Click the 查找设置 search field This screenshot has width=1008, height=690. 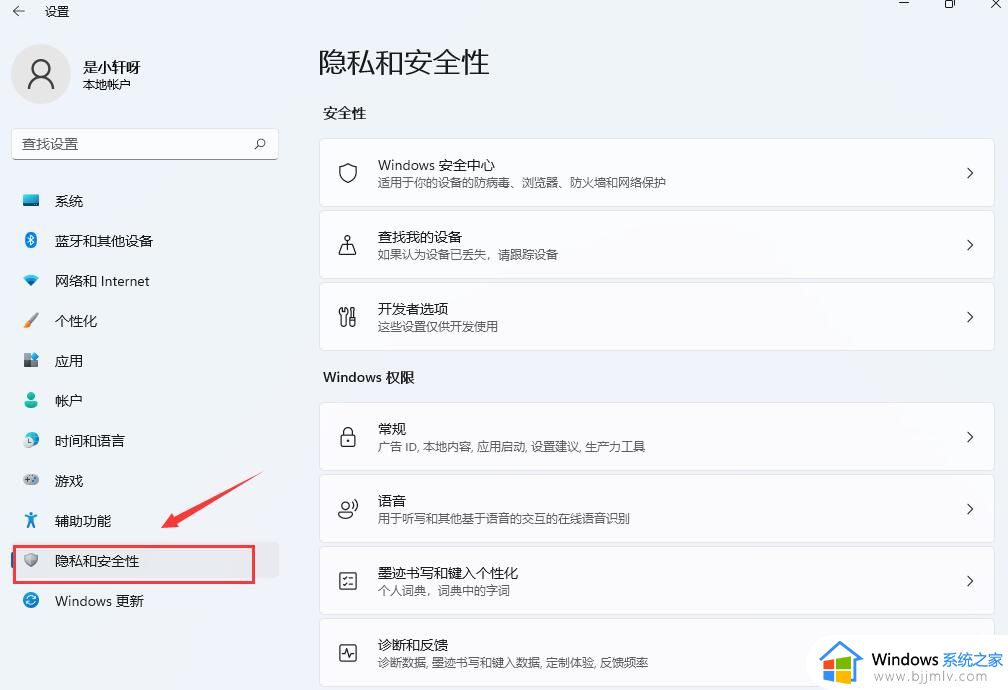[x=145, y=144]
